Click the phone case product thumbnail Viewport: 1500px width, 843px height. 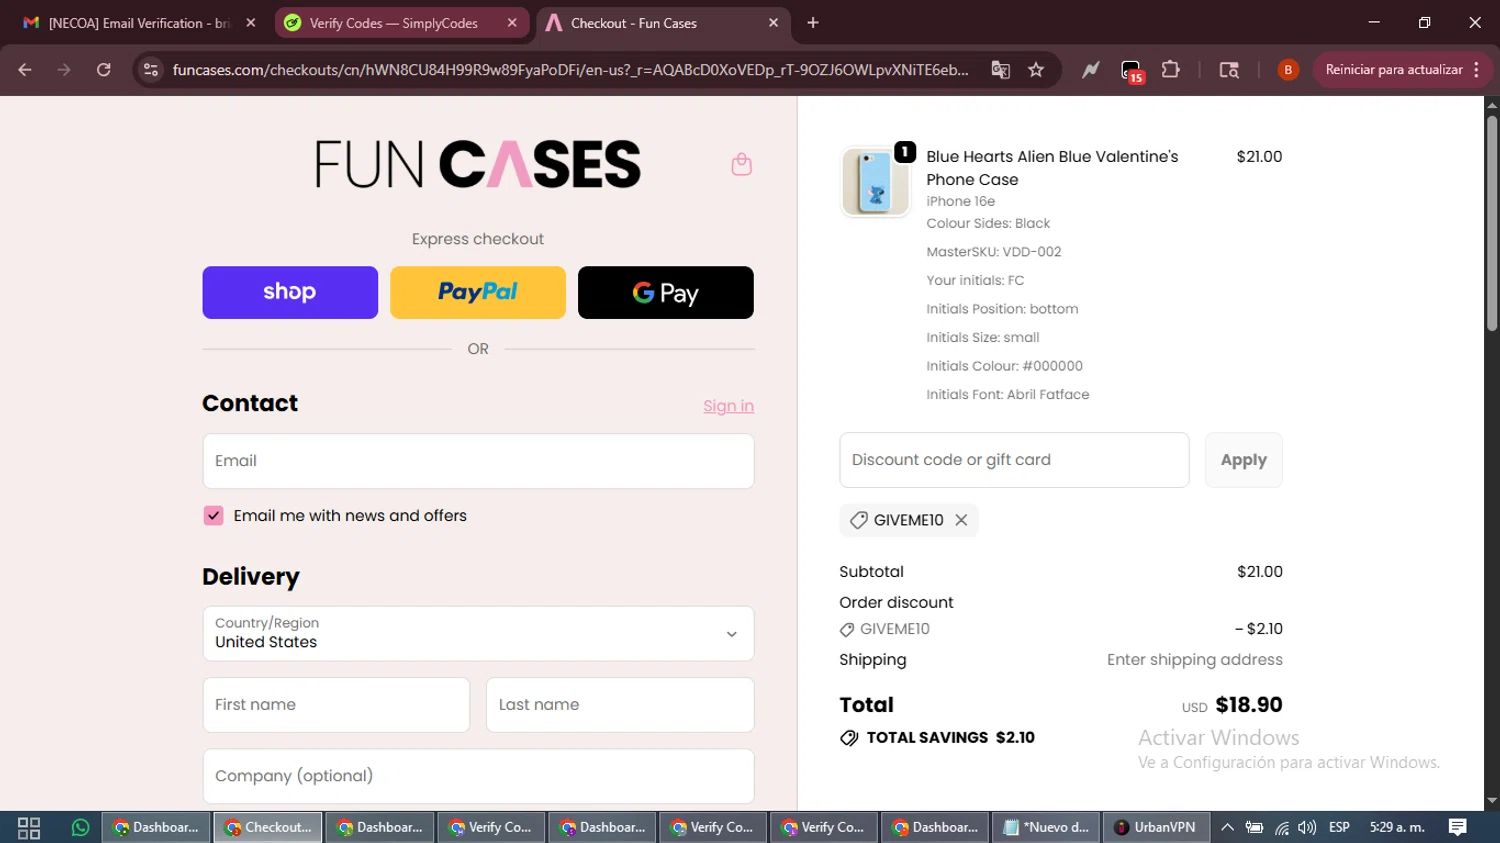pyautogui.click(x=875, y=181)
